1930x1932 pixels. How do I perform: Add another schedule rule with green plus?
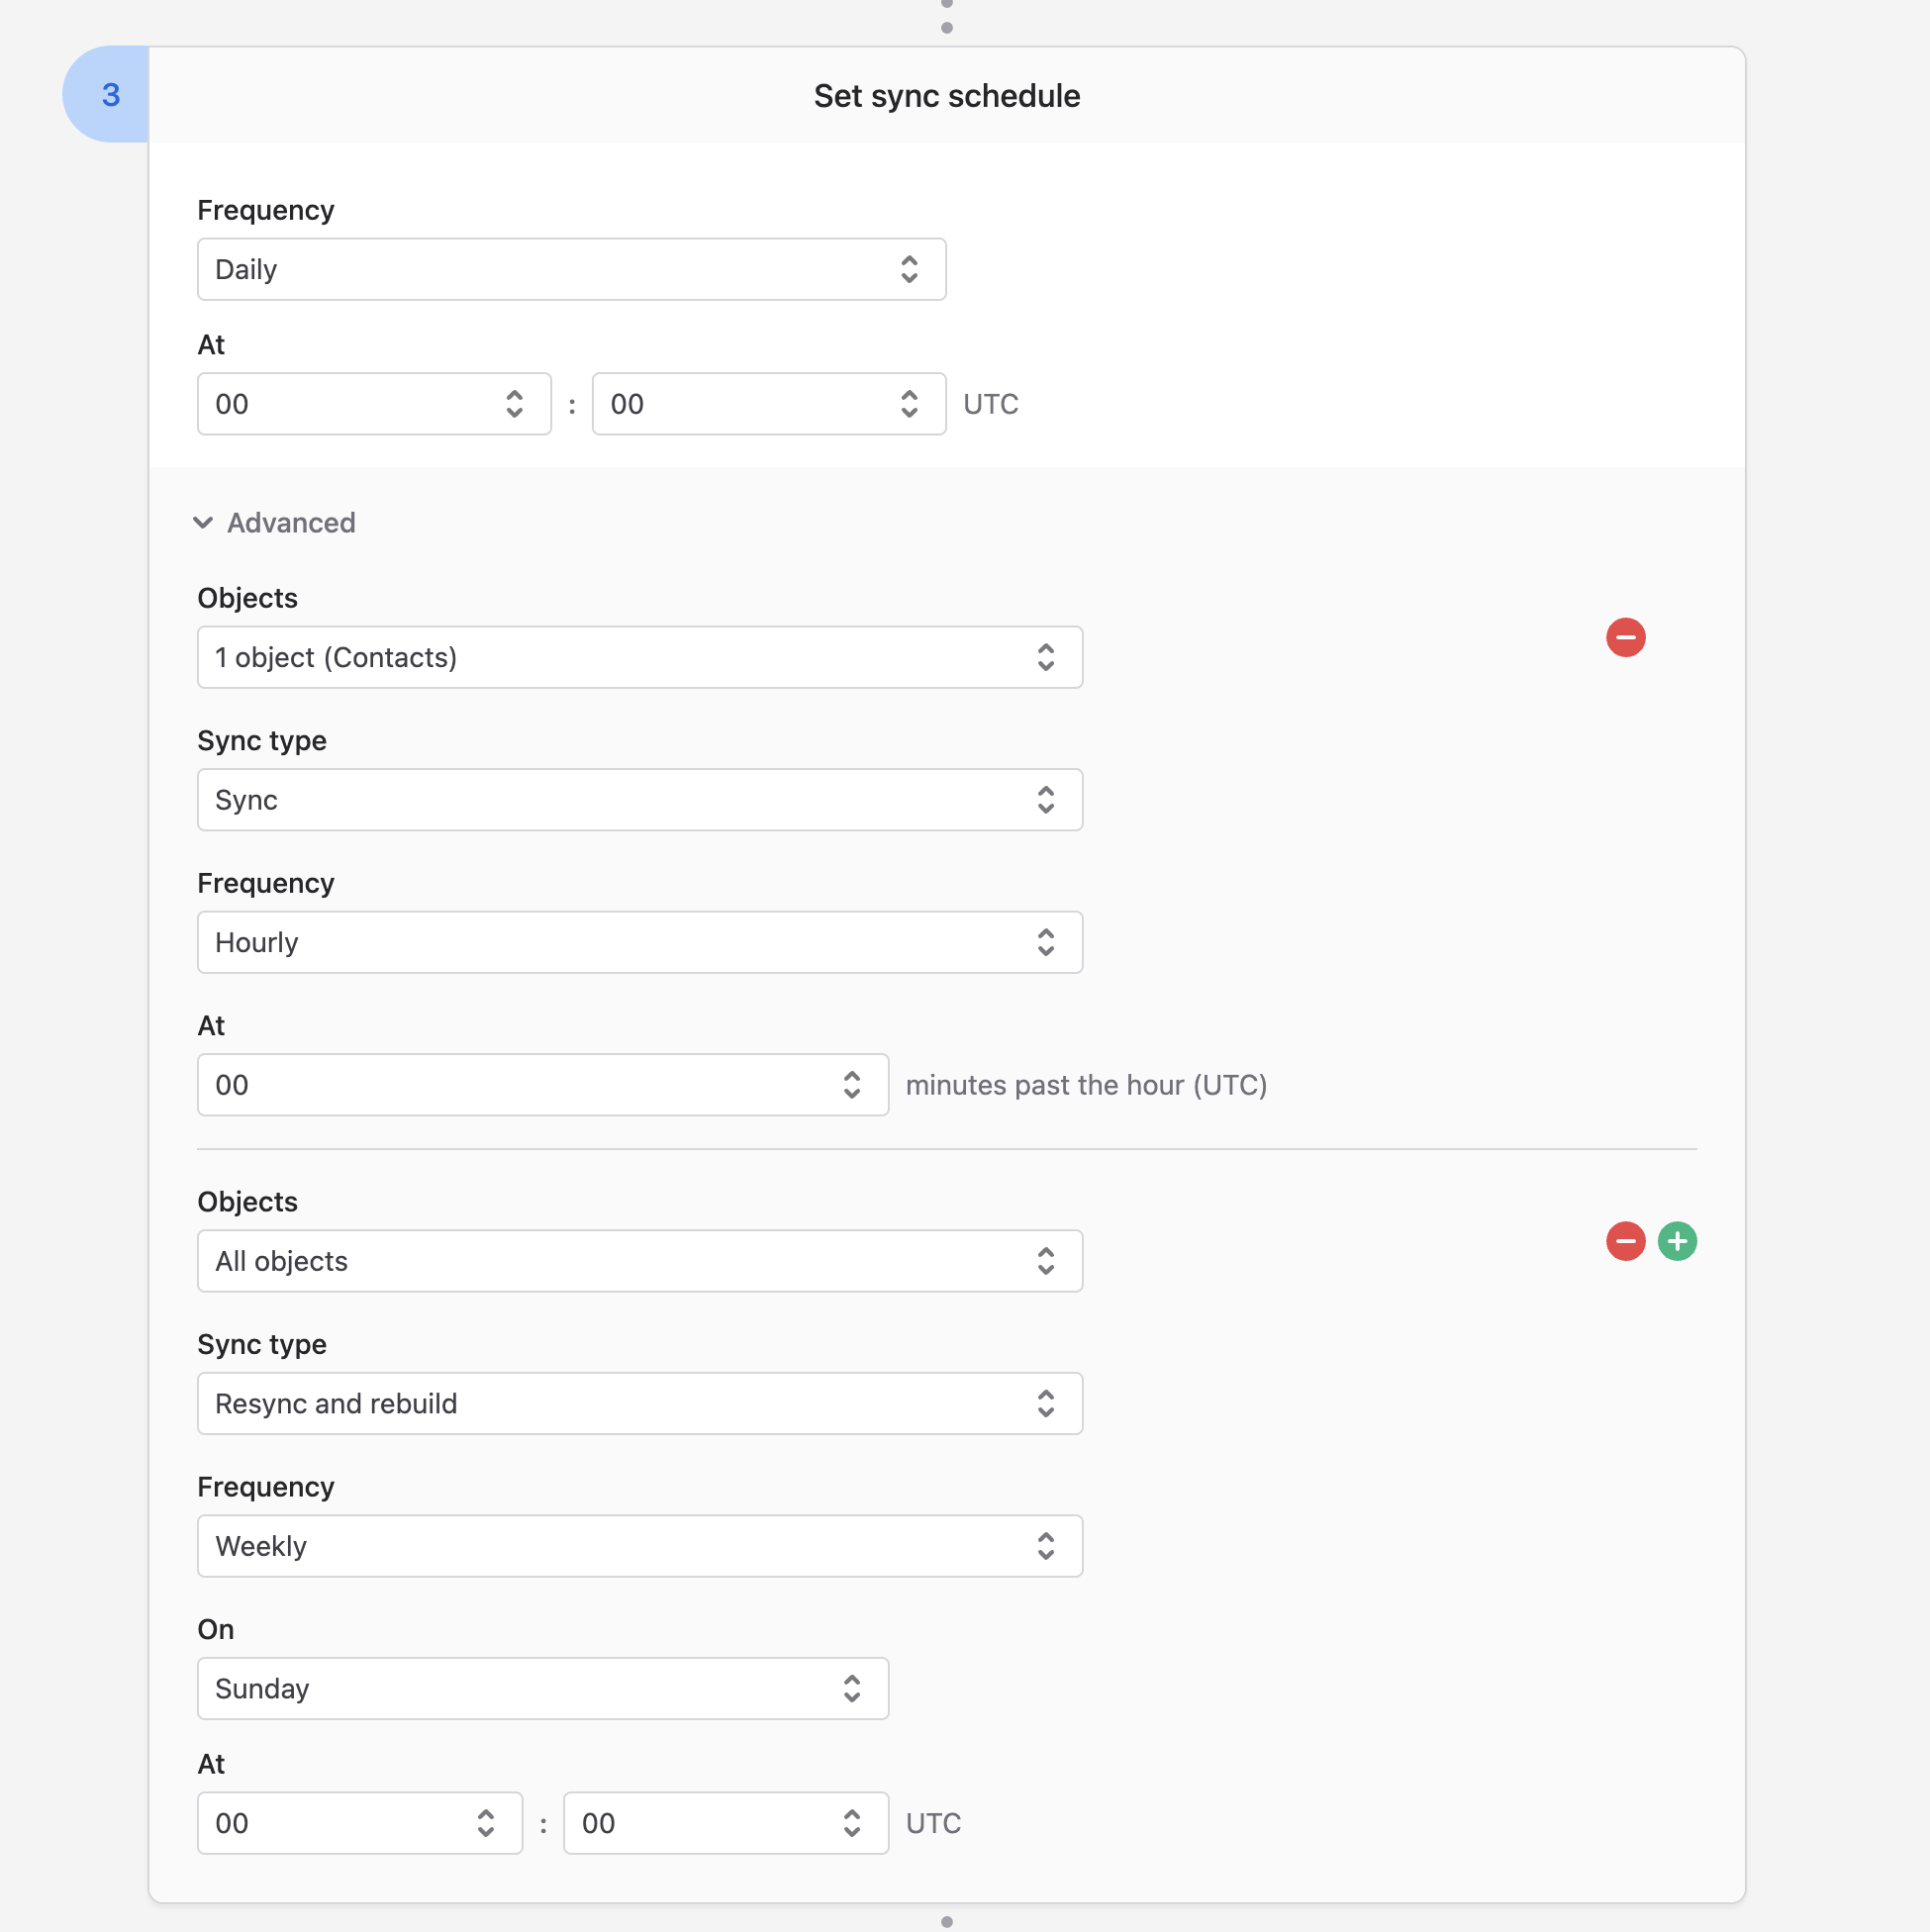coord(1677,1241)
